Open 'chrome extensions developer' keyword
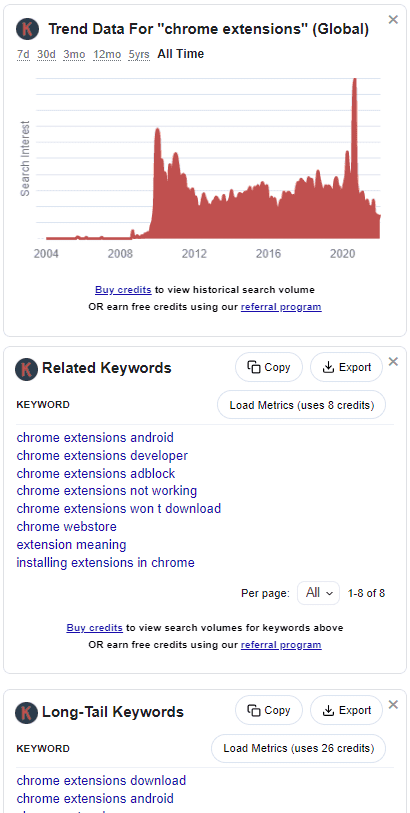 pos(102,456)
